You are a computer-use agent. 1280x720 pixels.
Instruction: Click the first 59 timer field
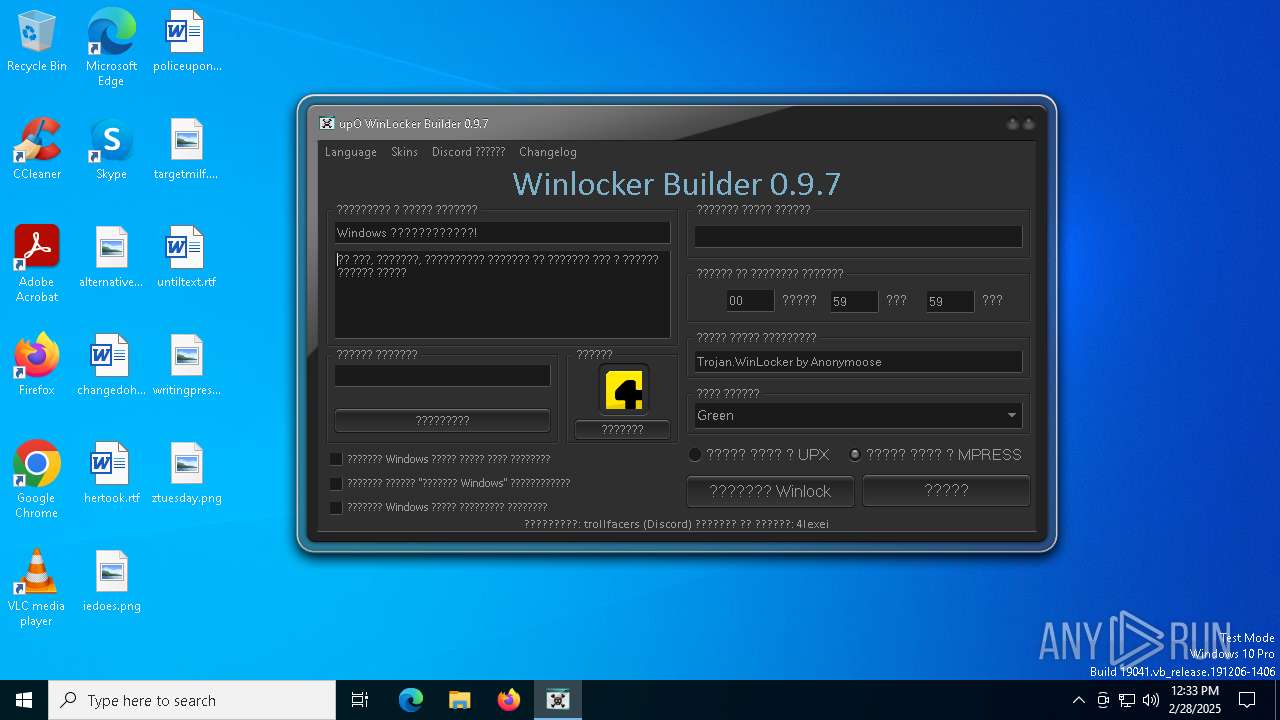point(854,301)
